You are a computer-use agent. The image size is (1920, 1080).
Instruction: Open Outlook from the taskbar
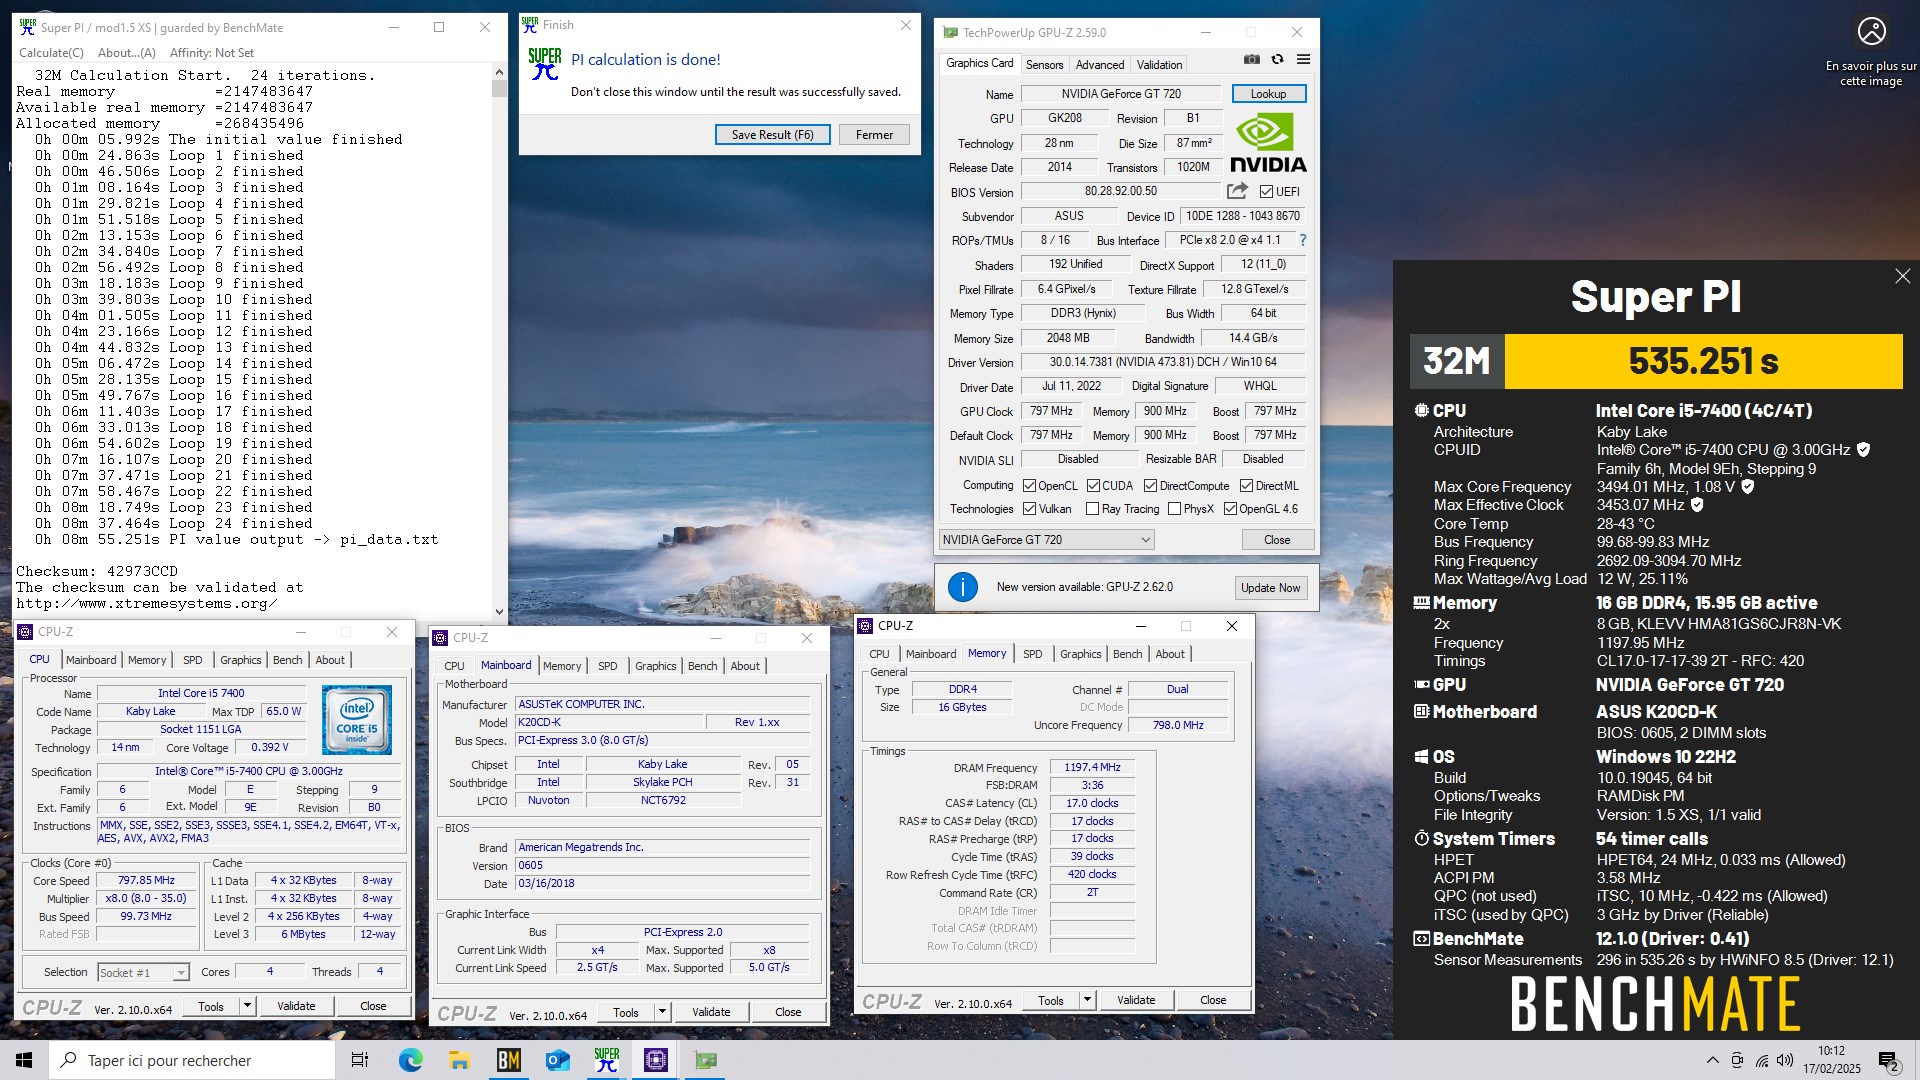[557, 1060]
